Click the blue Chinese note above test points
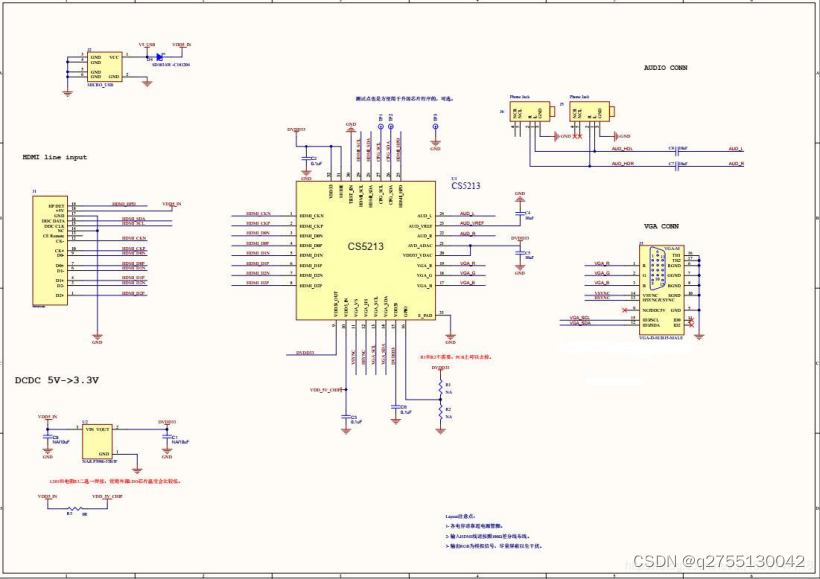820x579 pixels. tap(404, 98)
